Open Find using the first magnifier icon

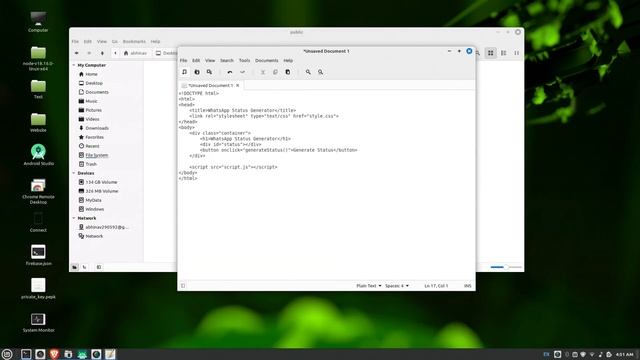tap(308, 72)
